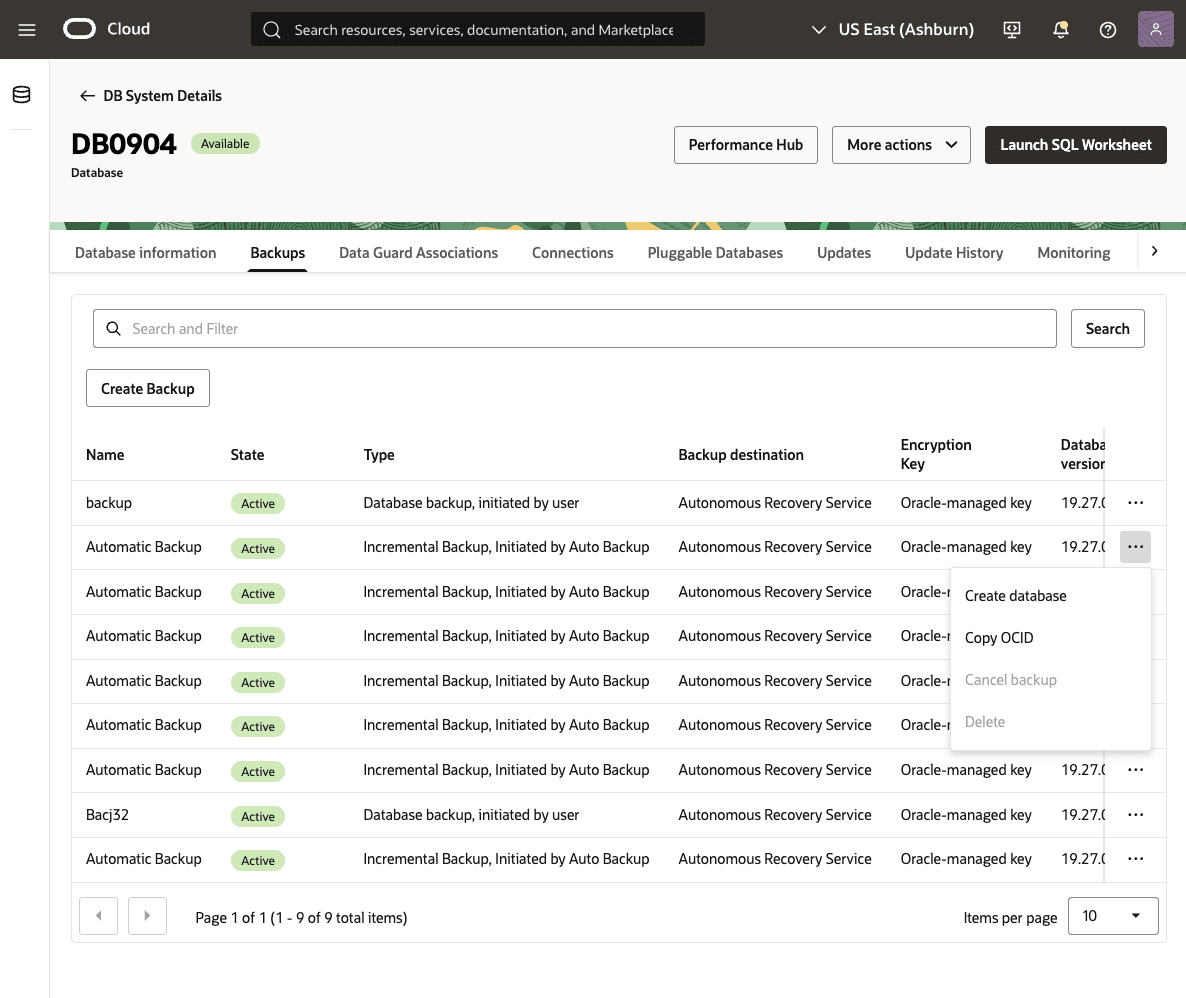Screen dimensions: 1186x998
Task: Open the actions ellipsis for the first backup row
Action: point(1135,502)
